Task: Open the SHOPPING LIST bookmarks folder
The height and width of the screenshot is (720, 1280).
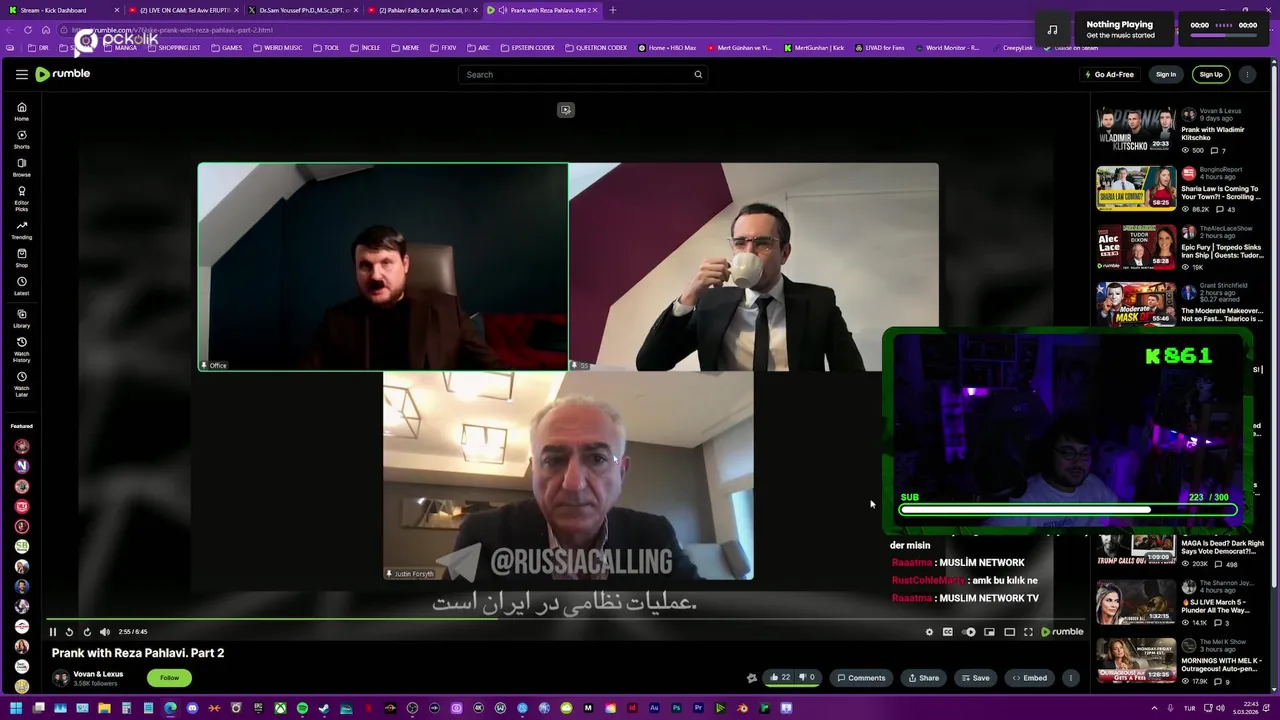Action: tap(173, 48)
